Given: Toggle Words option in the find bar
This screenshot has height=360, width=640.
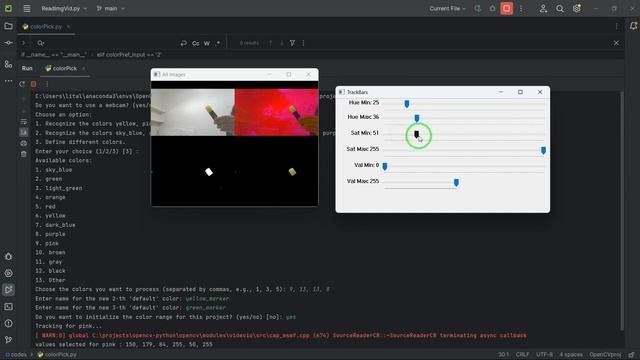Looking at the screenshot, I should tap(207, 43).
